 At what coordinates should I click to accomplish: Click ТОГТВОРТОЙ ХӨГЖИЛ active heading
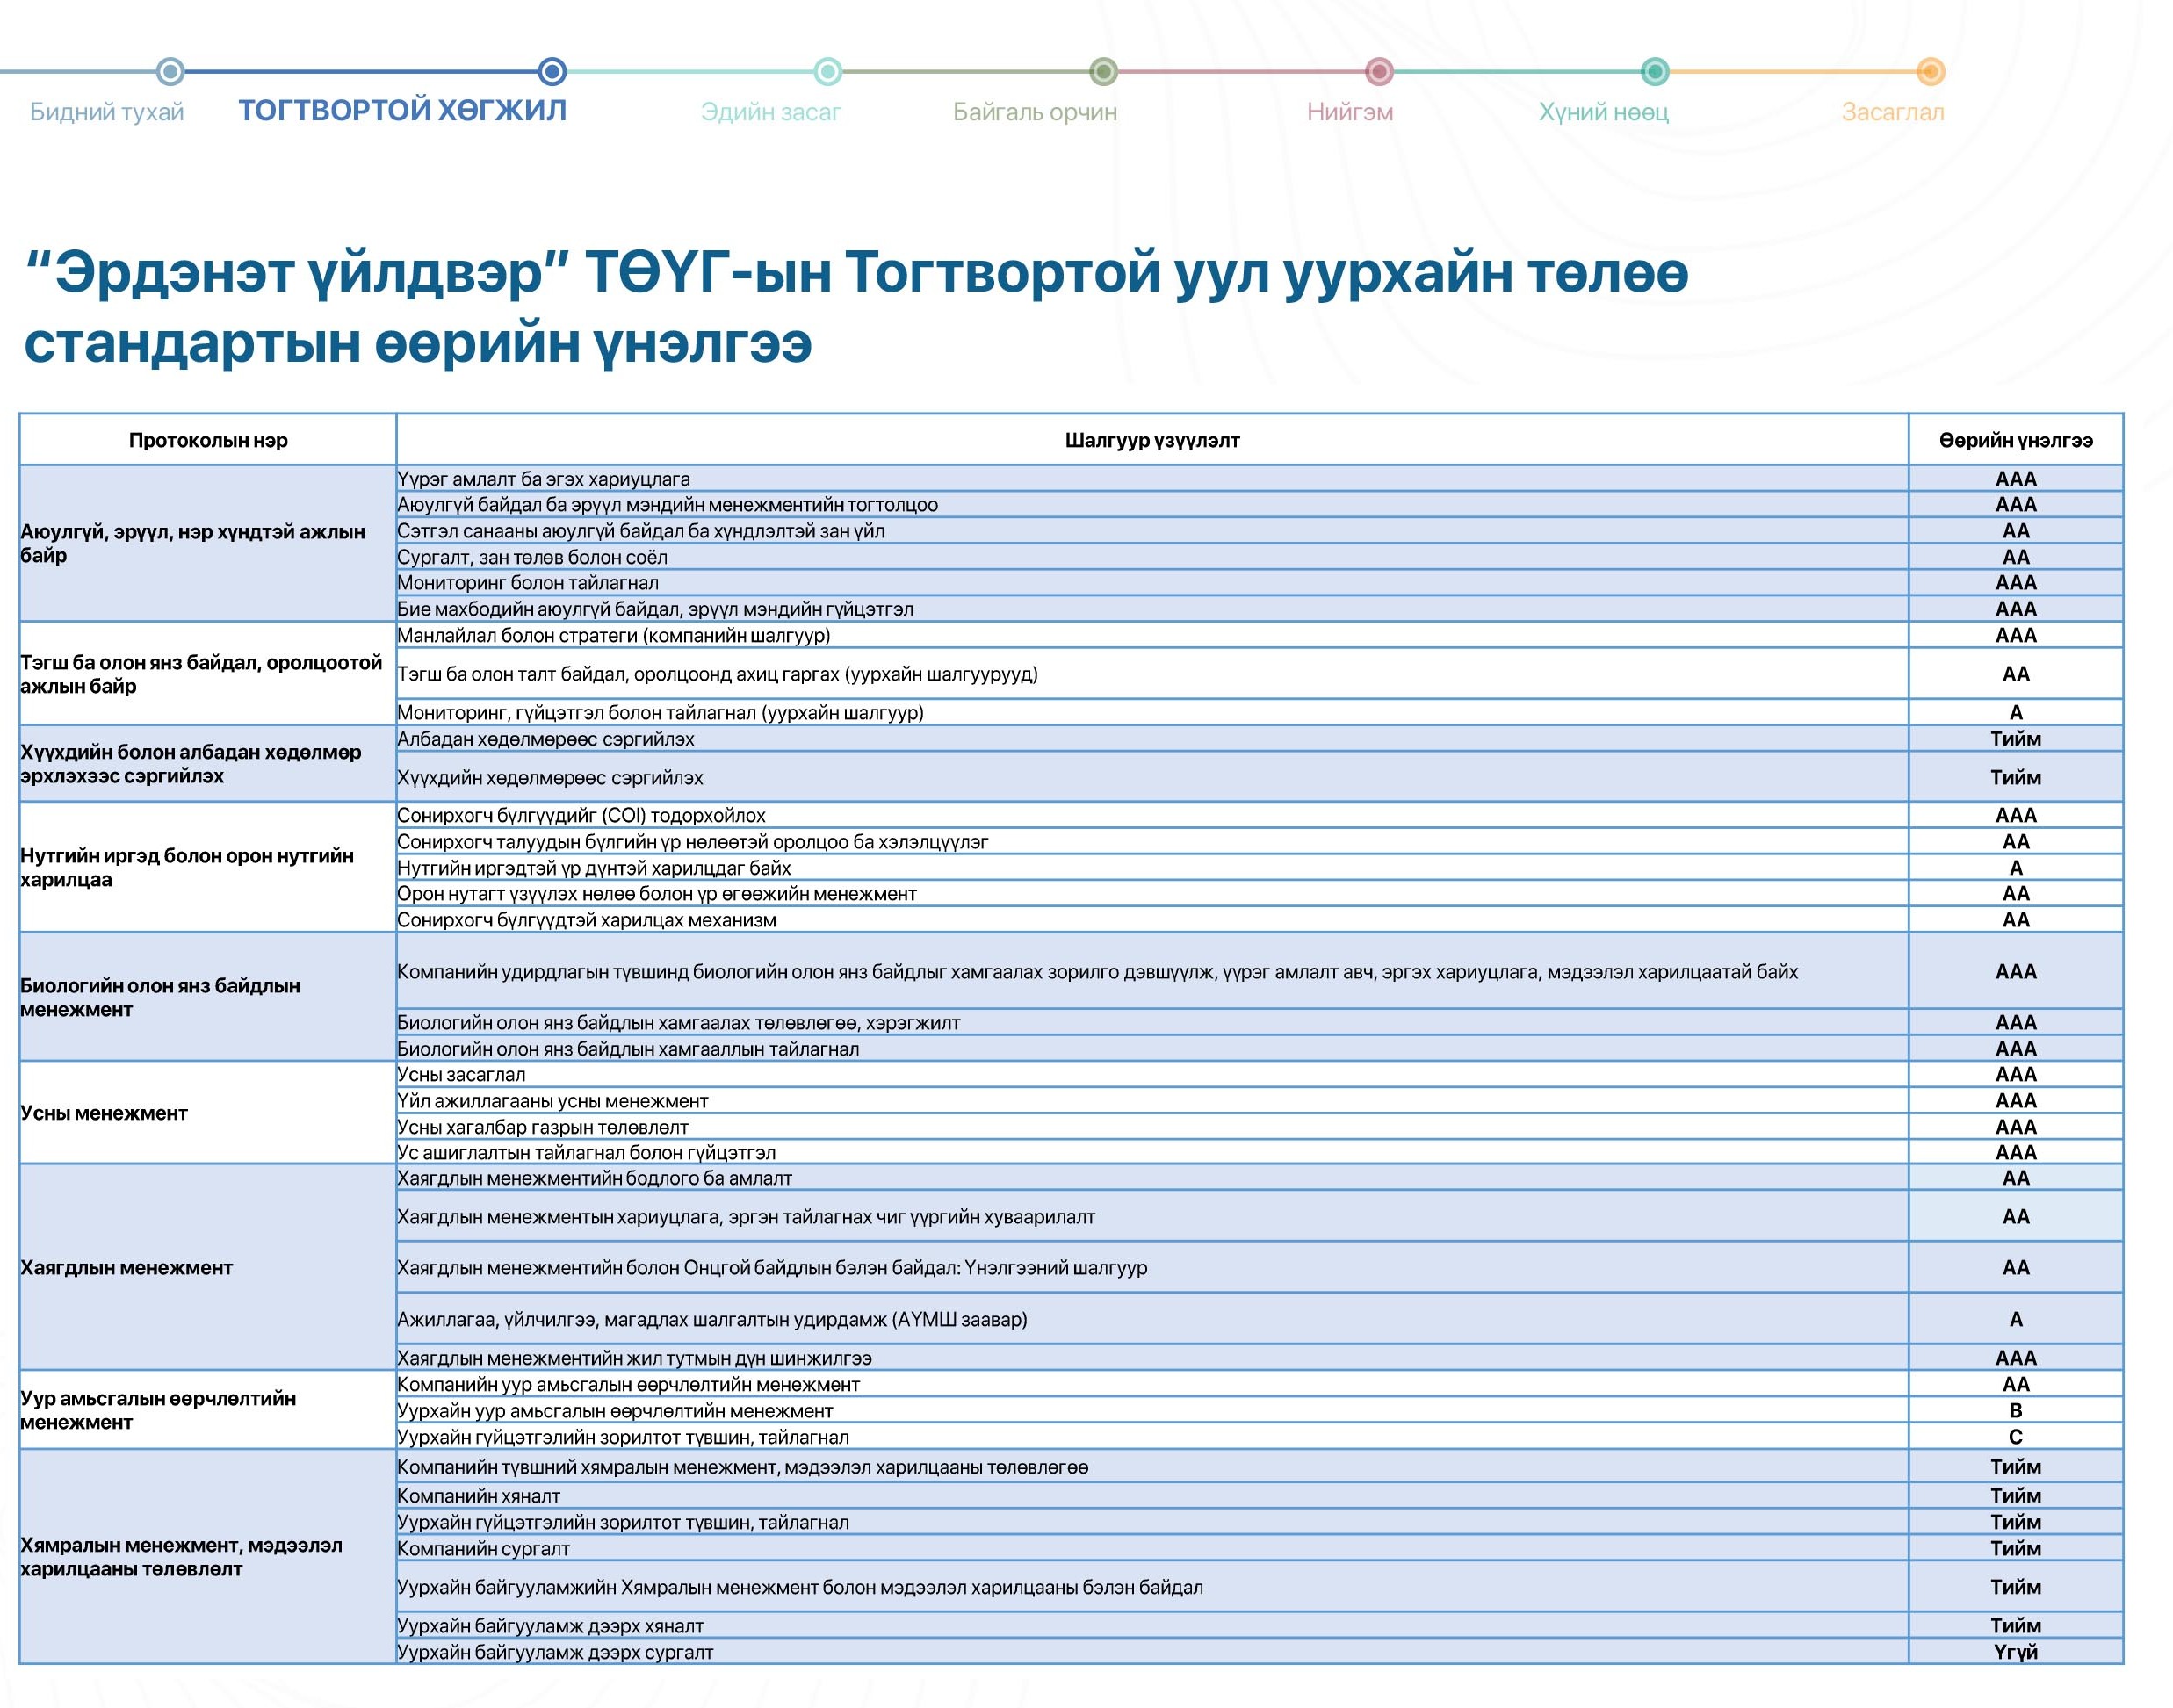click(402, 110)
